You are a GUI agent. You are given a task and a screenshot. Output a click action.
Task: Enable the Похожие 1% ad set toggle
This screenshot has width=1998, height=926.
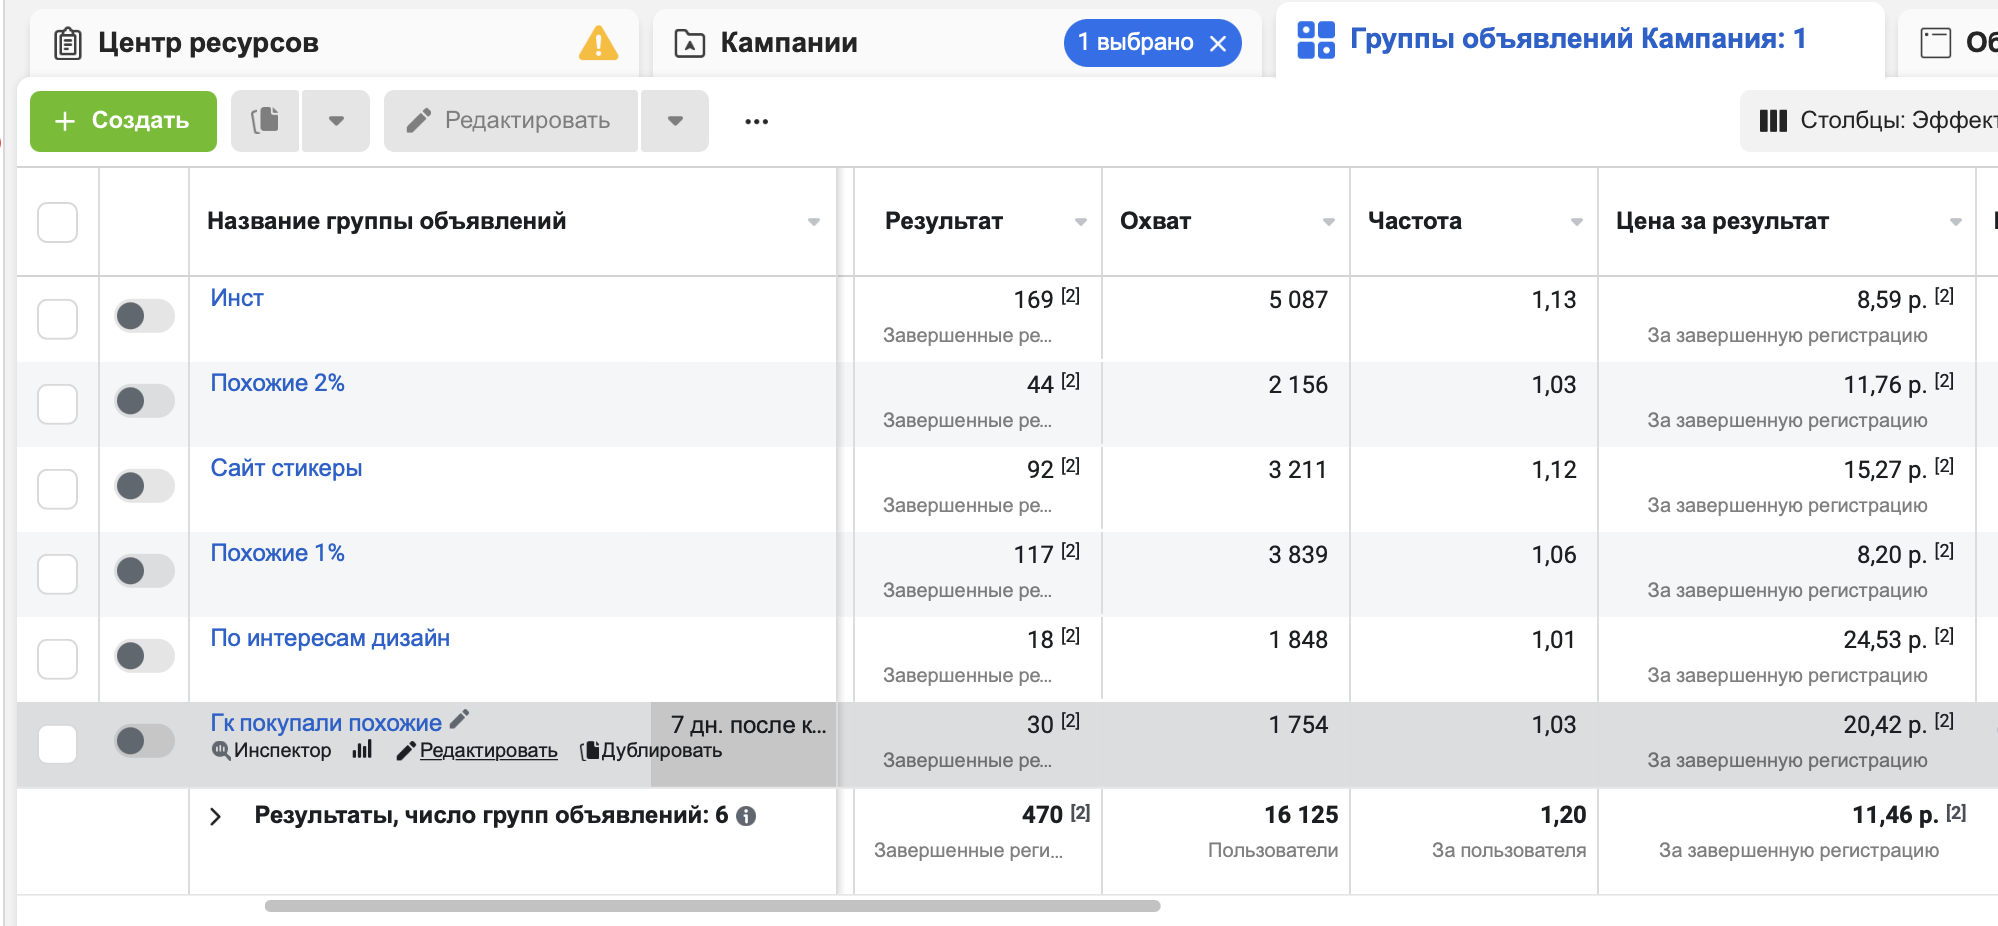(144, 571)
